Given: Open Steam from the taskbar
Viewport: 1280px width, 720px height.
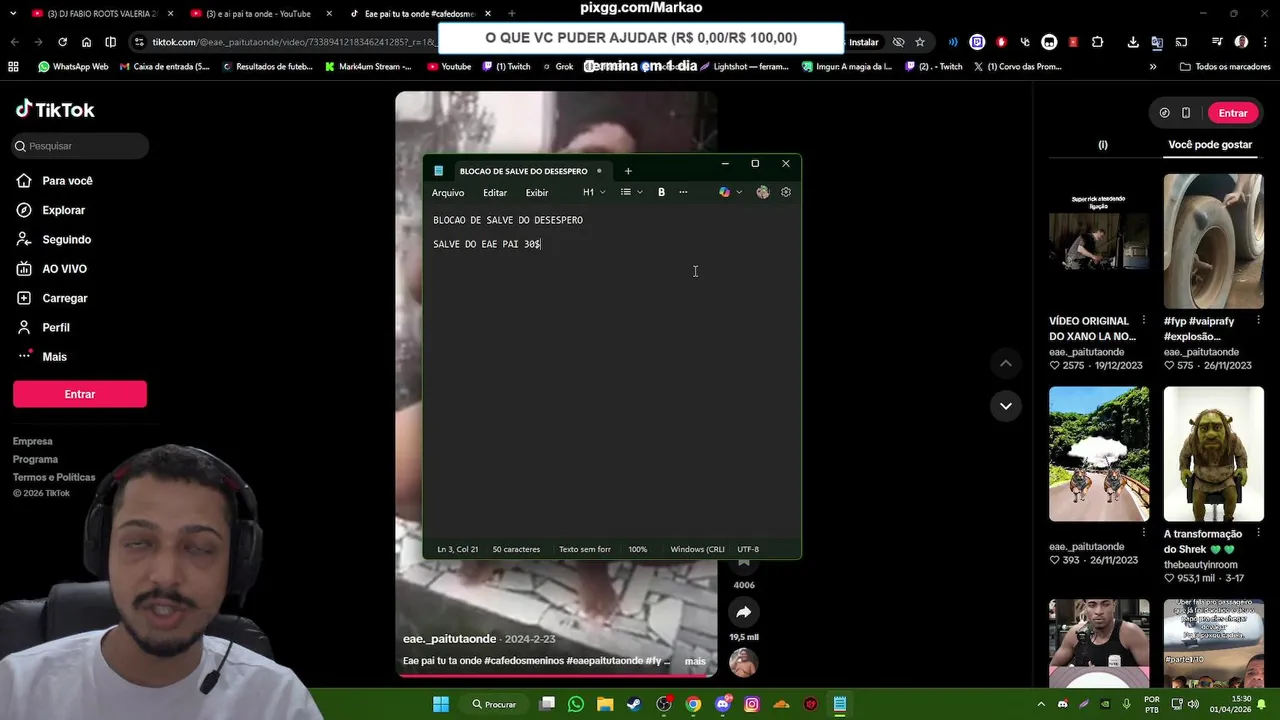Looking at the screenshot, I should [x=634, y=704].
